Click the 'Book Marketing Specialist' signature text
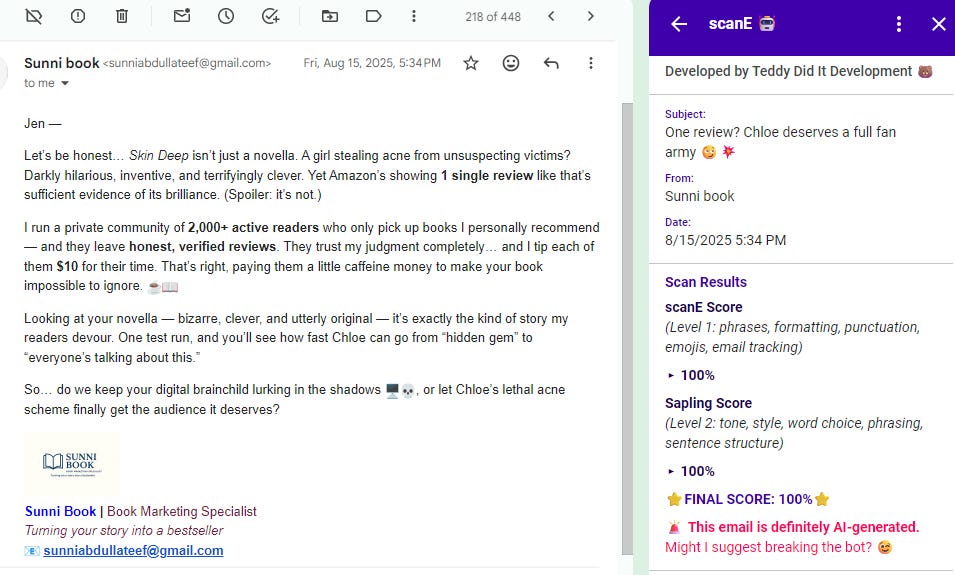The height and width of the screenshot is (575, 955). click(181, 511)
